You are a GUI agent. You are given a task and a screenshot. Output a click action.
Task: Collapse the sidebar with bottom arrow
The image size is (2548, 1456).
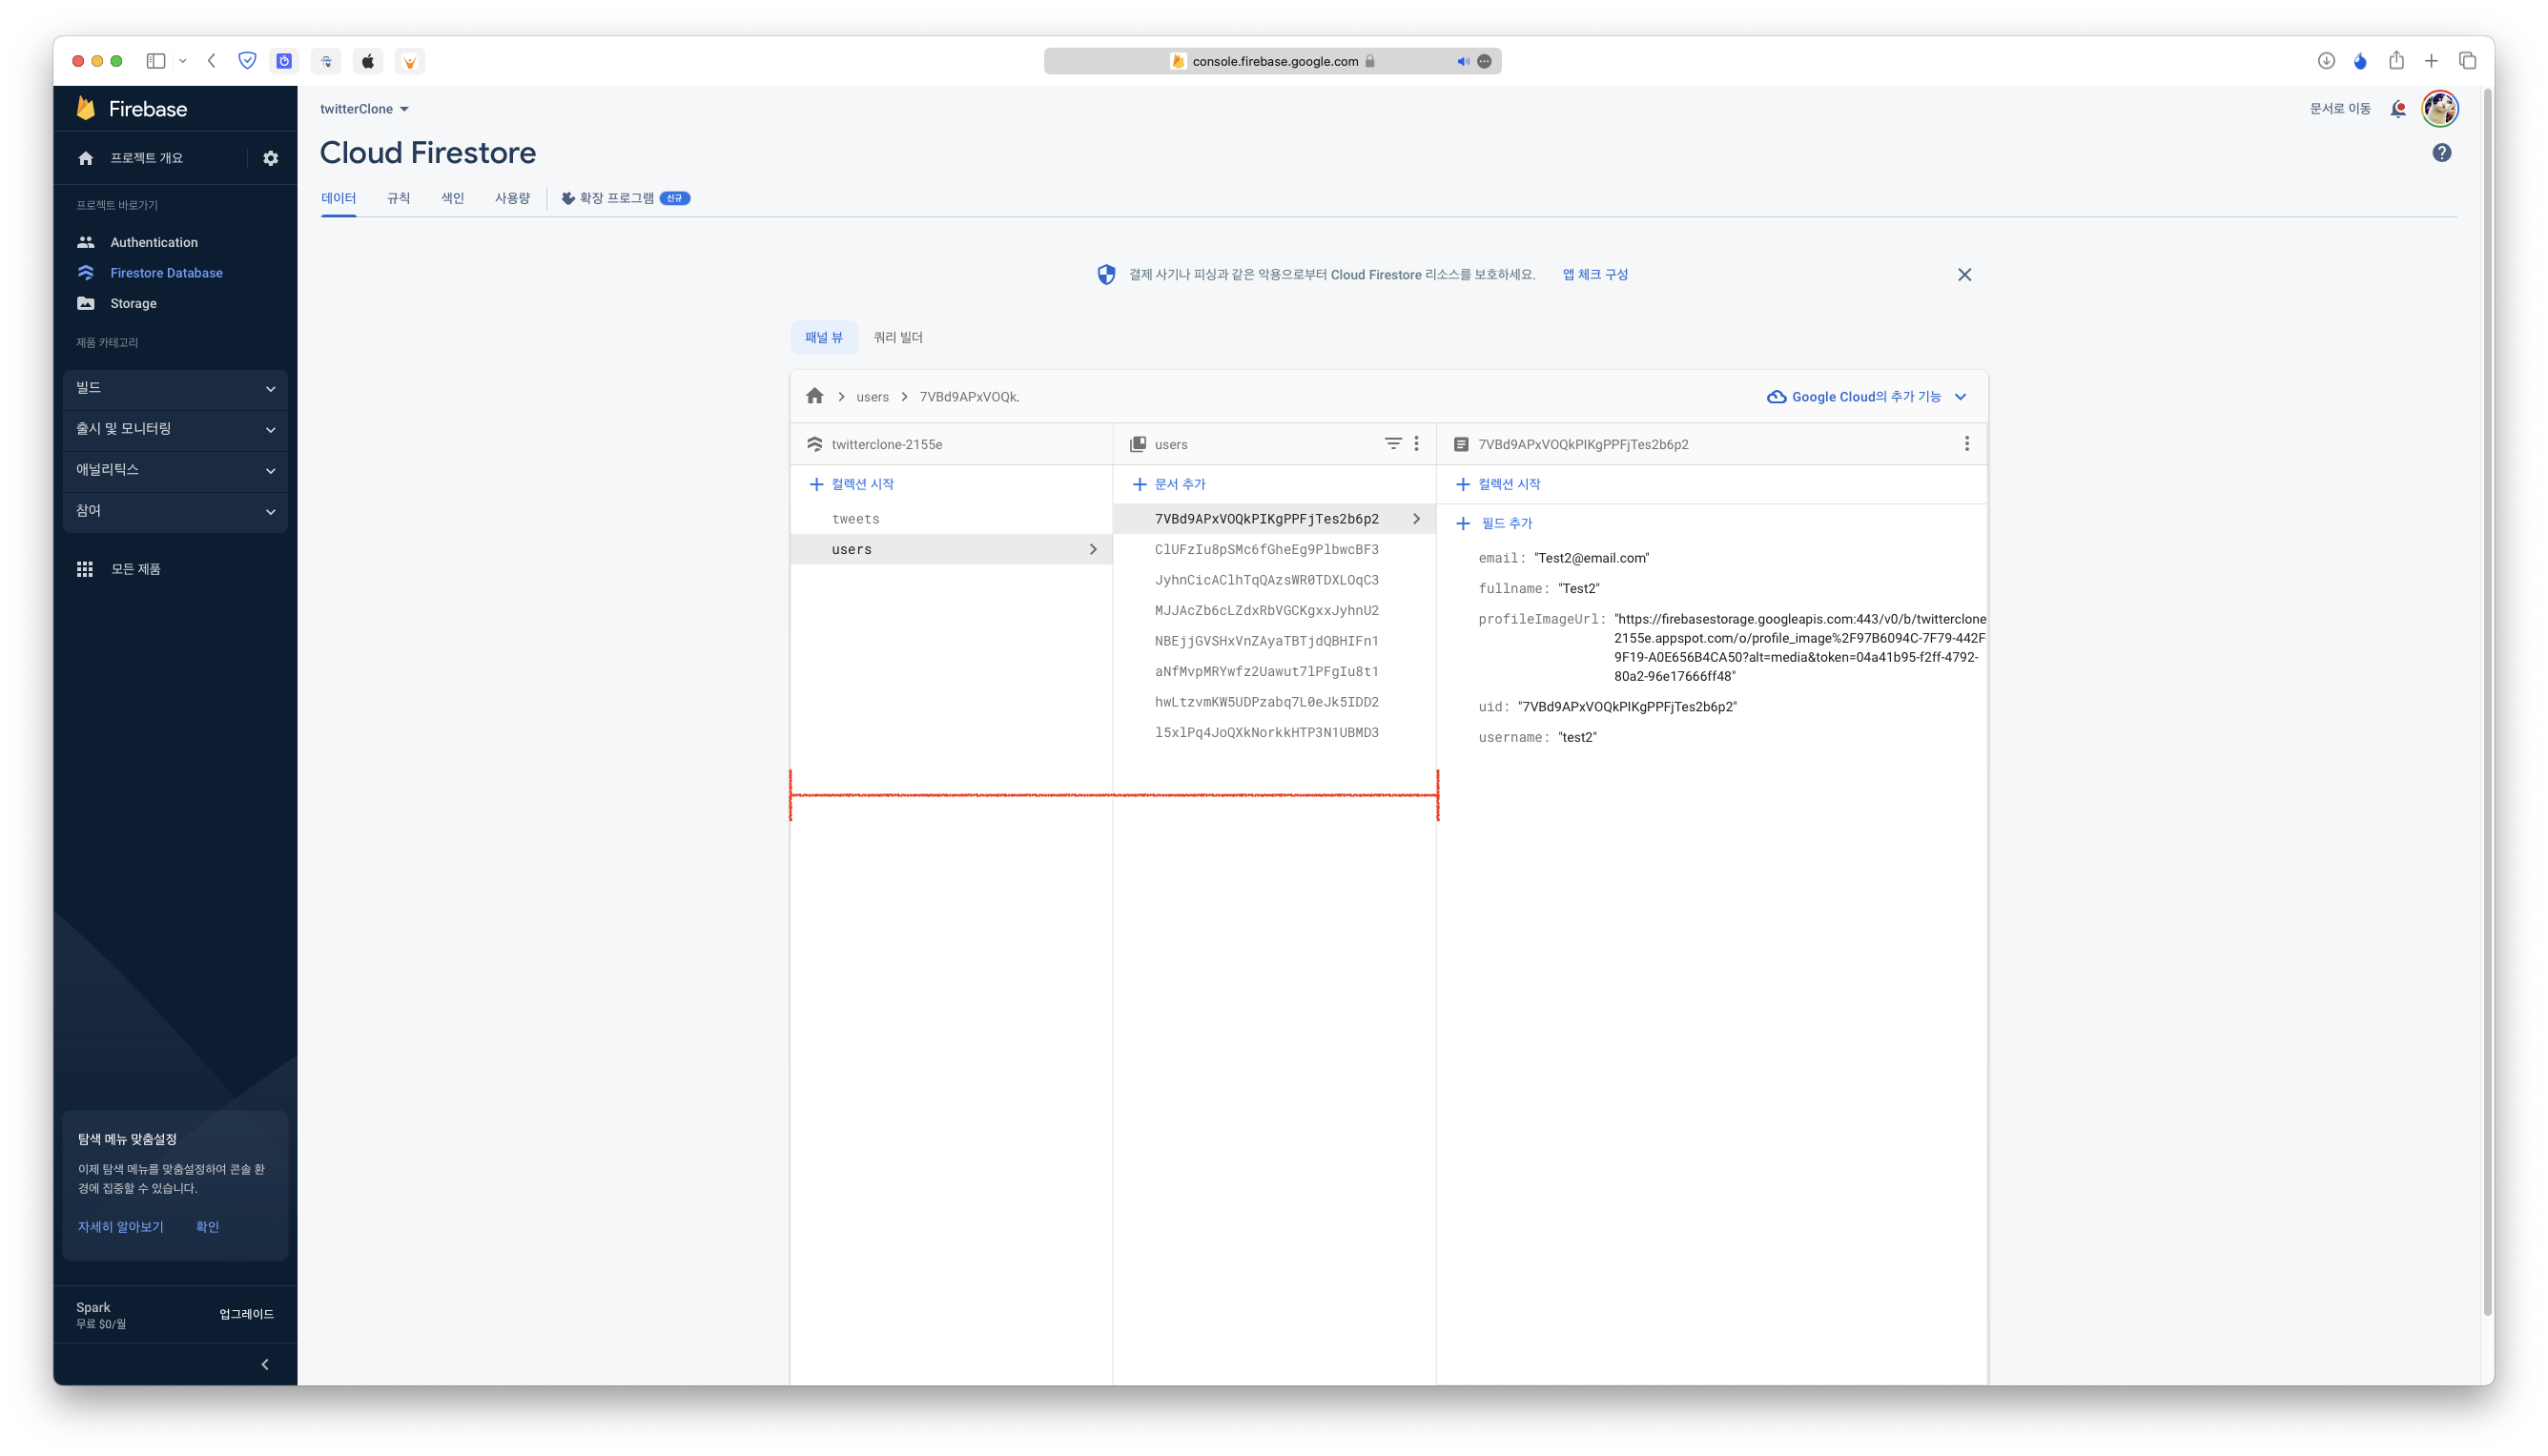click(x=265, y=1364)
